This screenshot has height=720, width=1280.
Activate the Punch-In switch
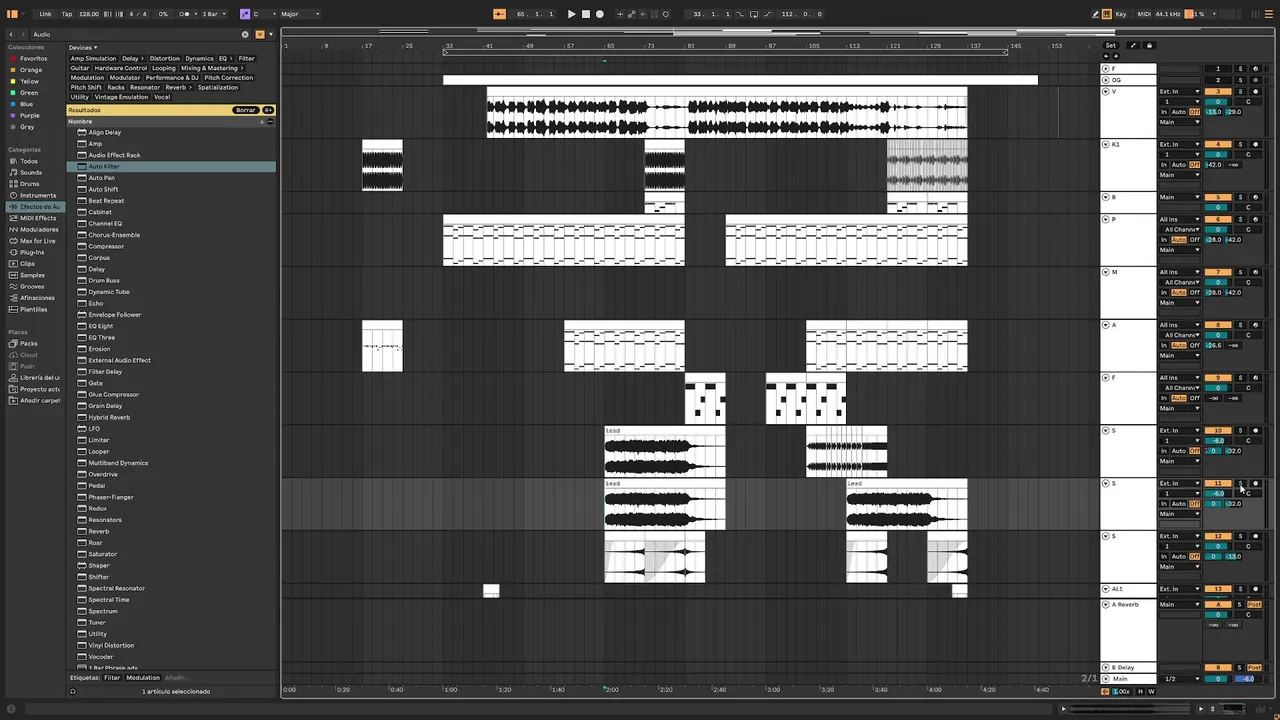click(x=740, y=14)
